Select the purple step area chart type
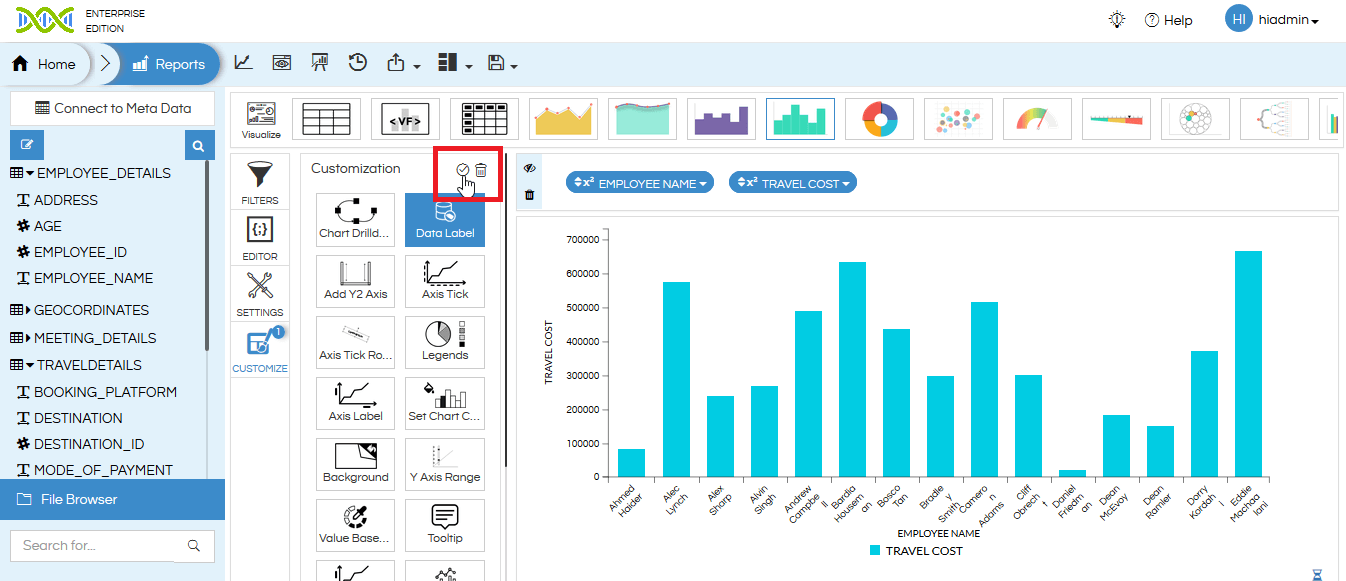Image resolution: width=1346 pixels, height=581 pixels. [x=721, y=119]
